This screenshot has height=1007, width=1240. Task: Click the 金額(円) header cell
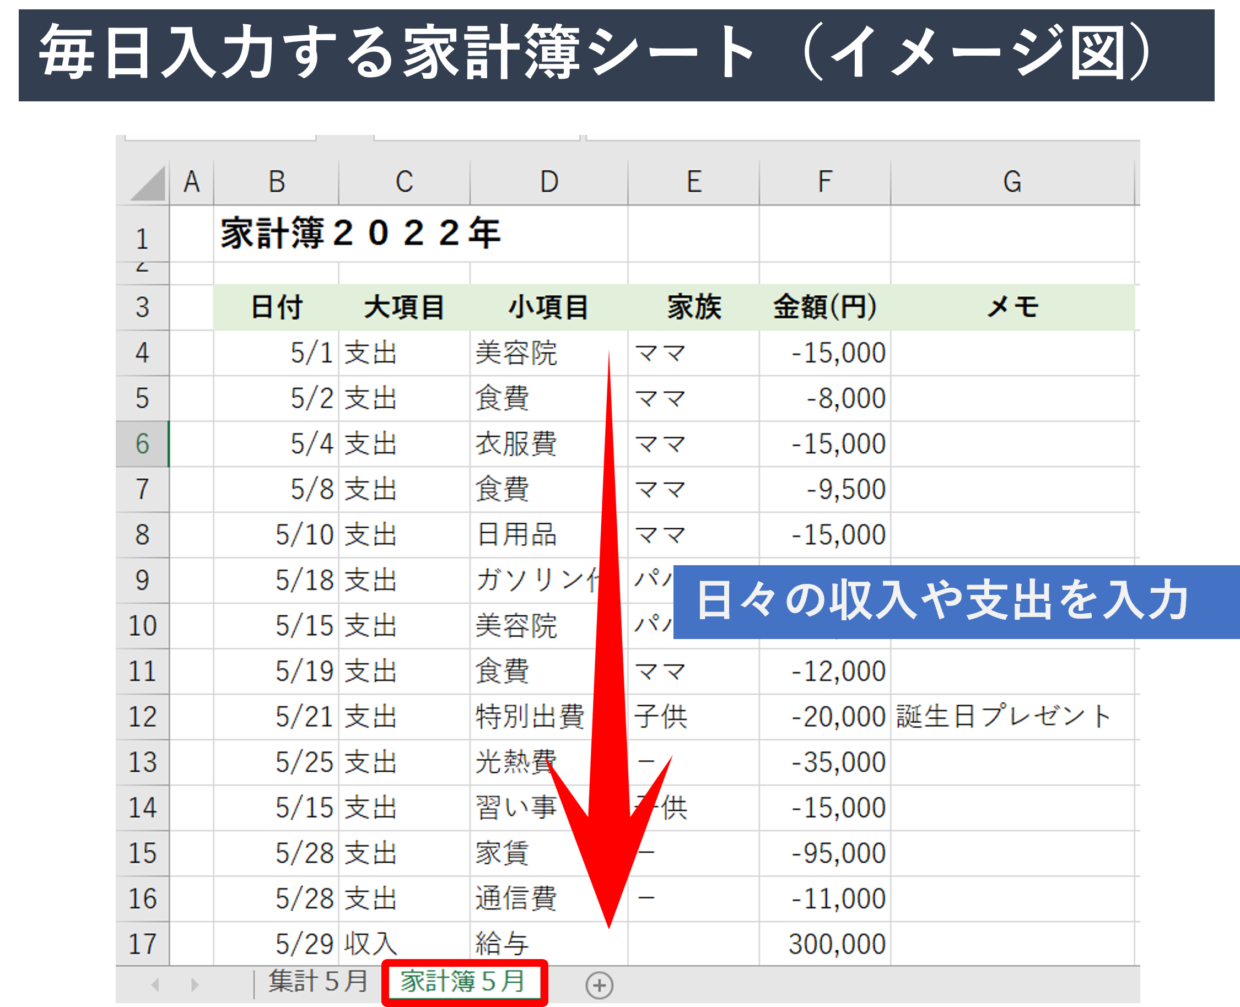click(824, 307)
